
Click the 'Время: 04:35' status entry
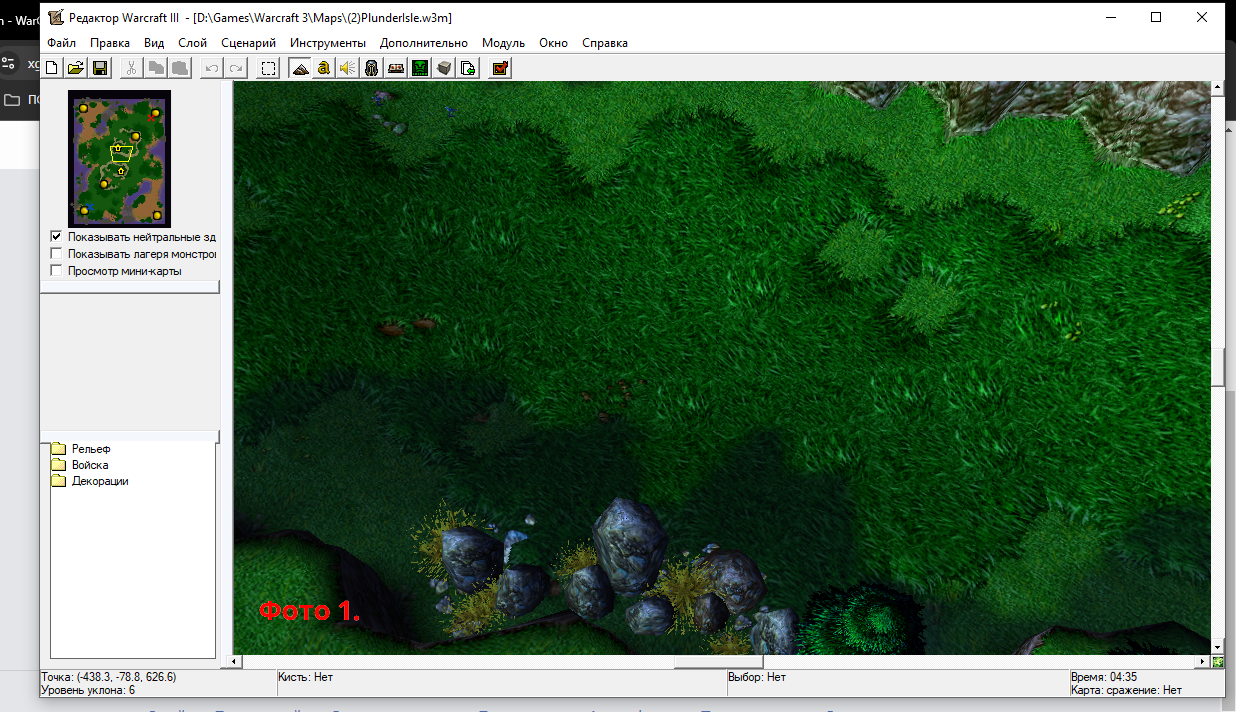coord(1104,677)
